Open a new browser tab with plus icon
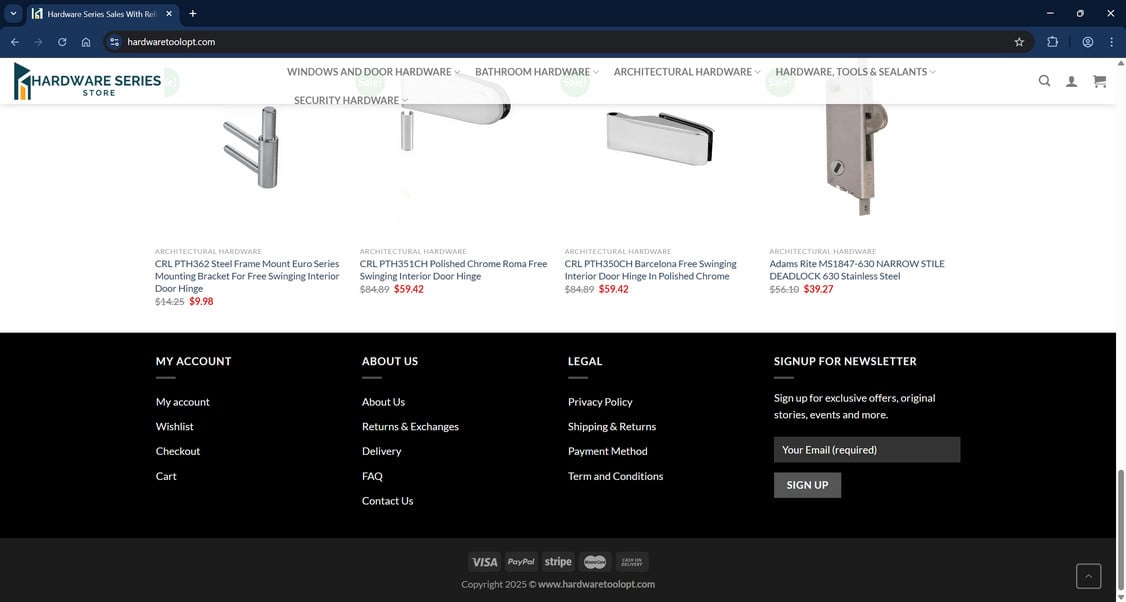1126x602 pixels. click(192, 14)
